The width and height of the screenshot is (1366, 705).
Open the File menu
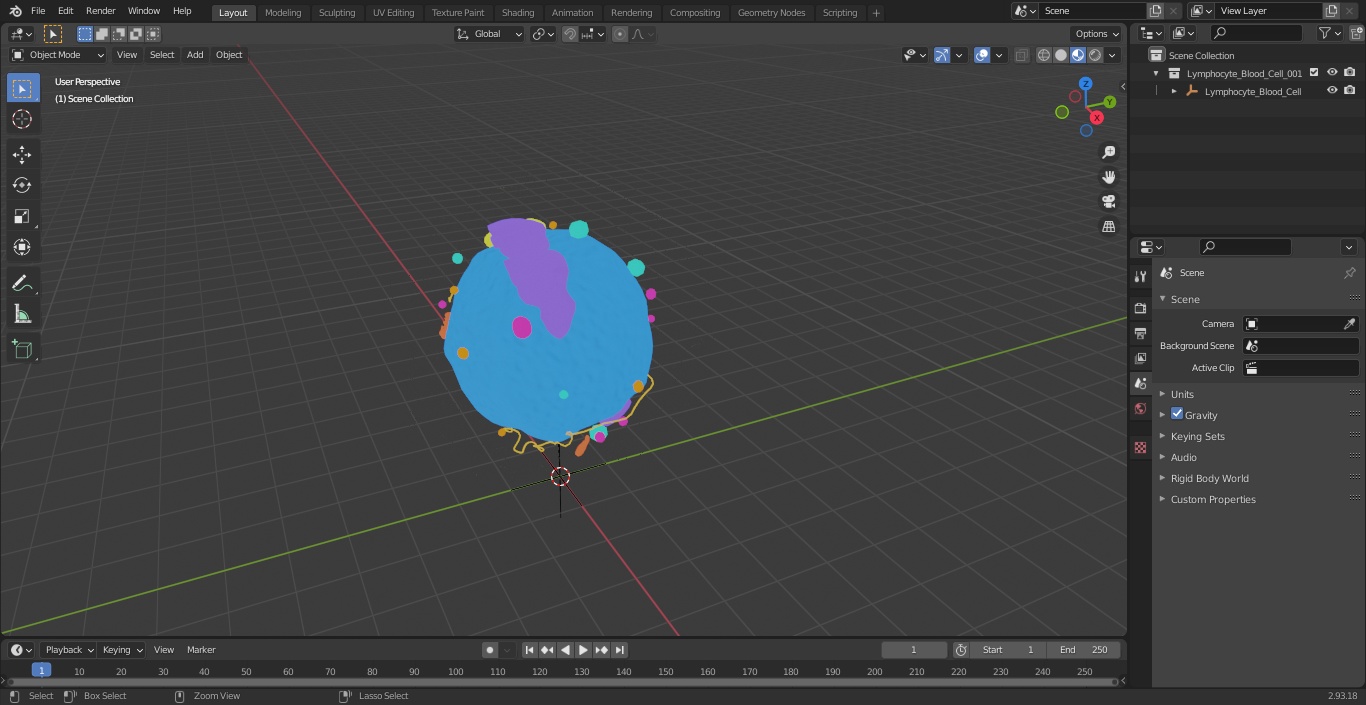click(x=38, y=11)
